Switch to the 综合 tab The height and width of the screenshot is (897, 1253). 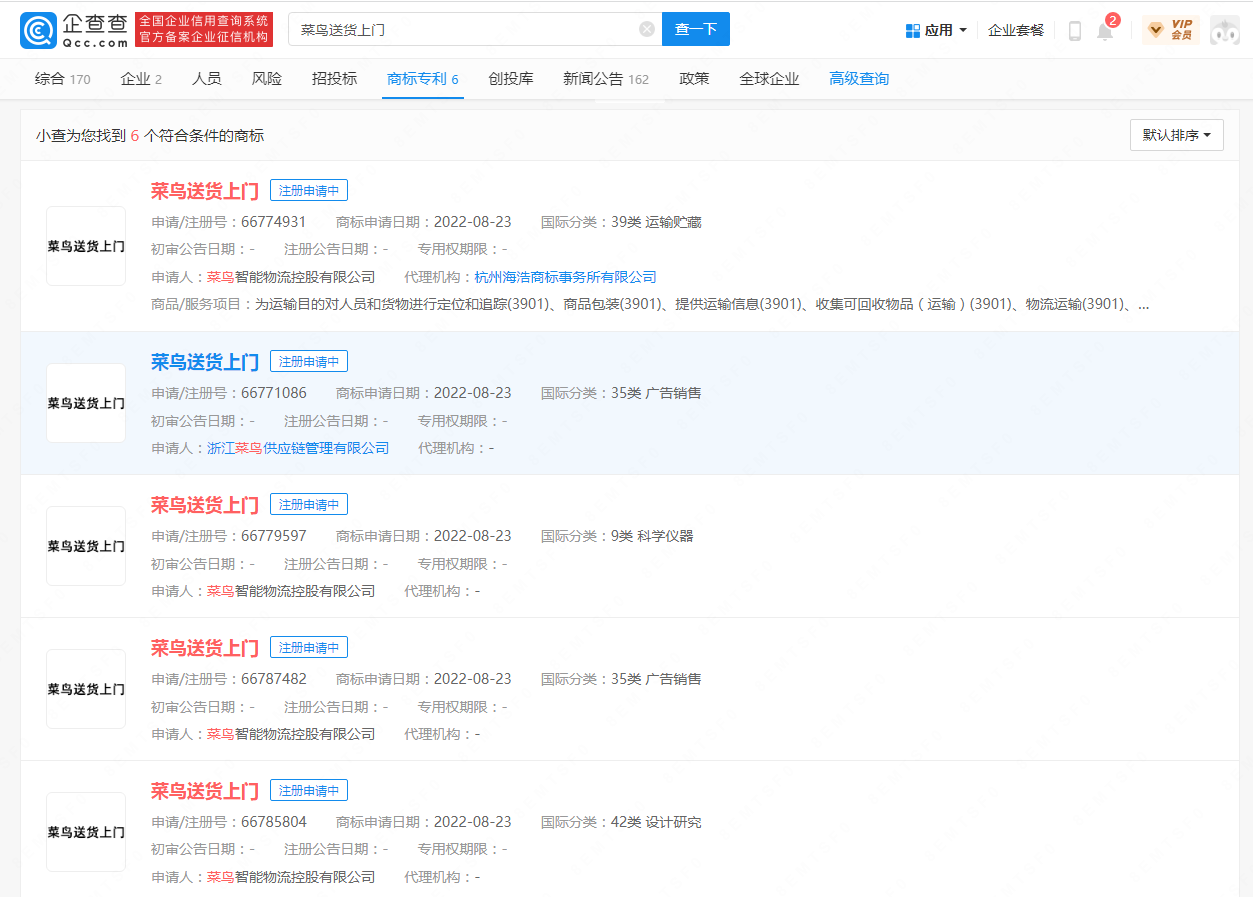pos(63,79)
